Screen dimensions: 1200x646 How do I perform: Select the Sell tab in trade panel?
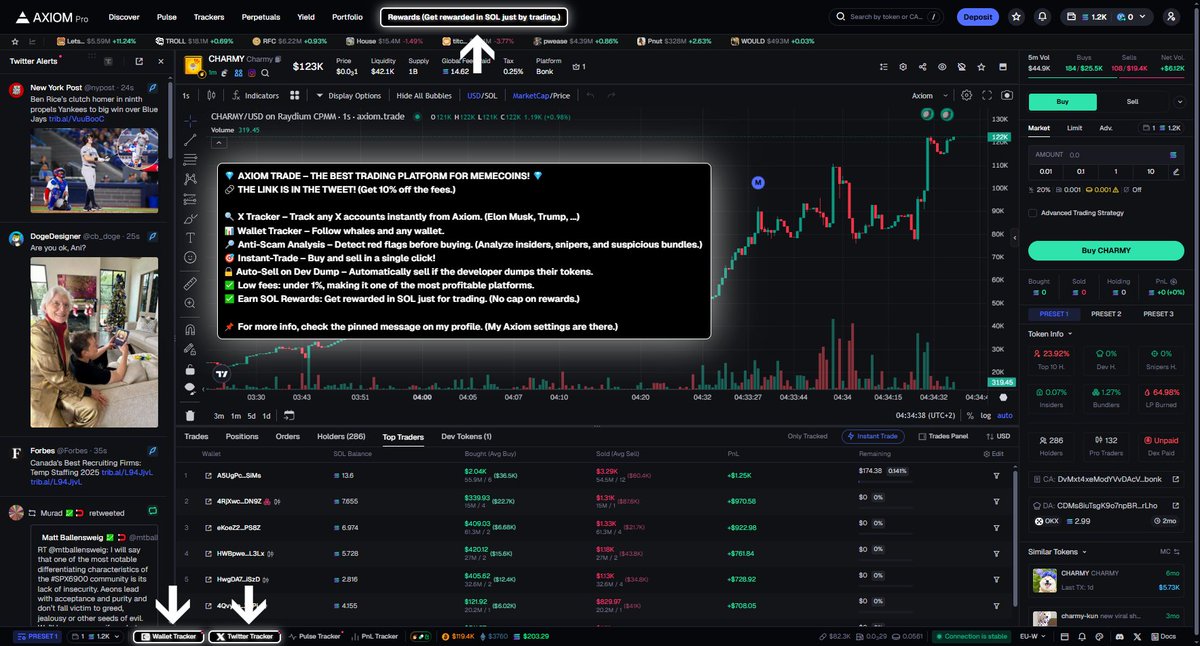click(1133, 101)
